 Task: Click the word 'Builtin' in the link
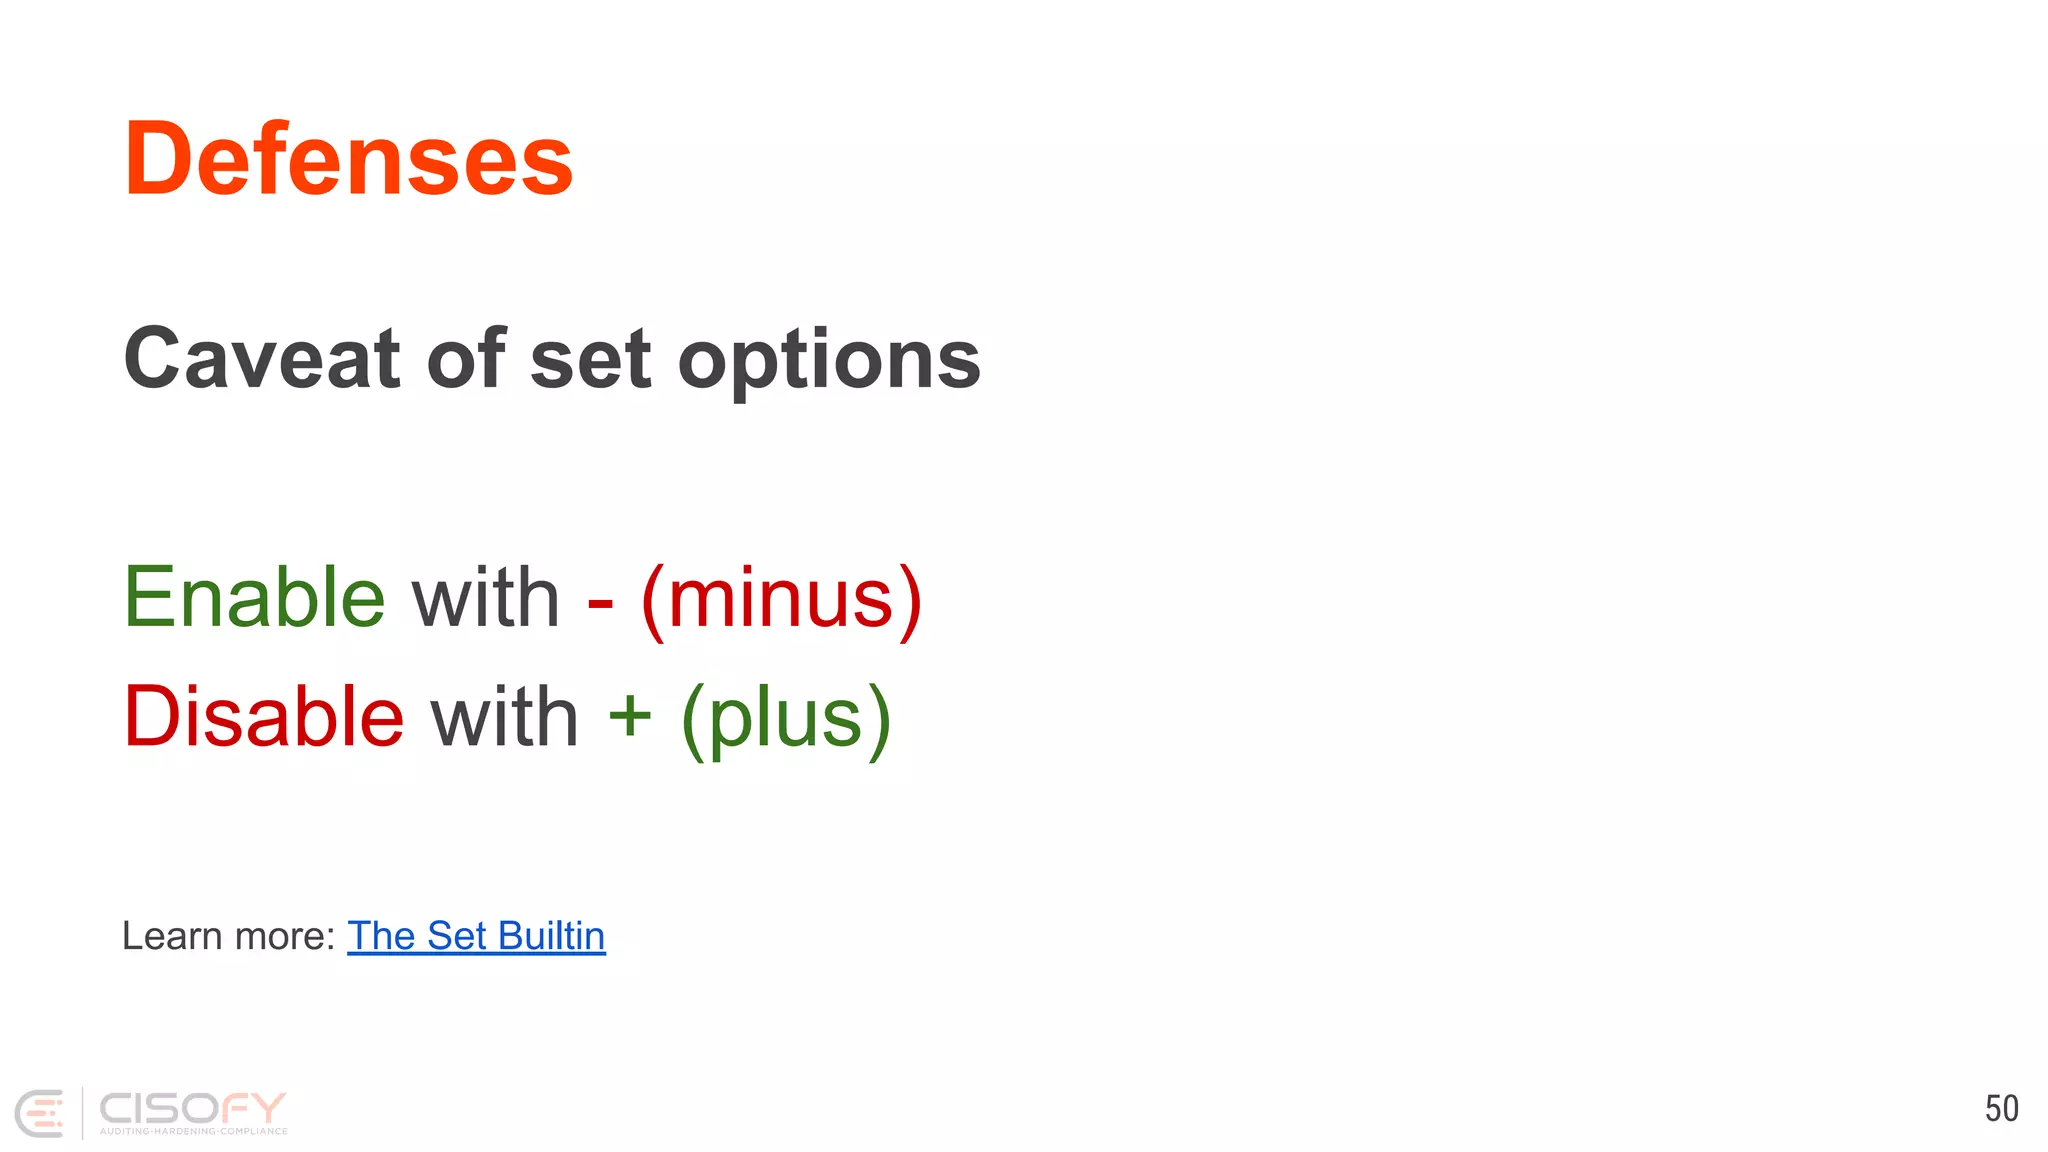(551, 936)
